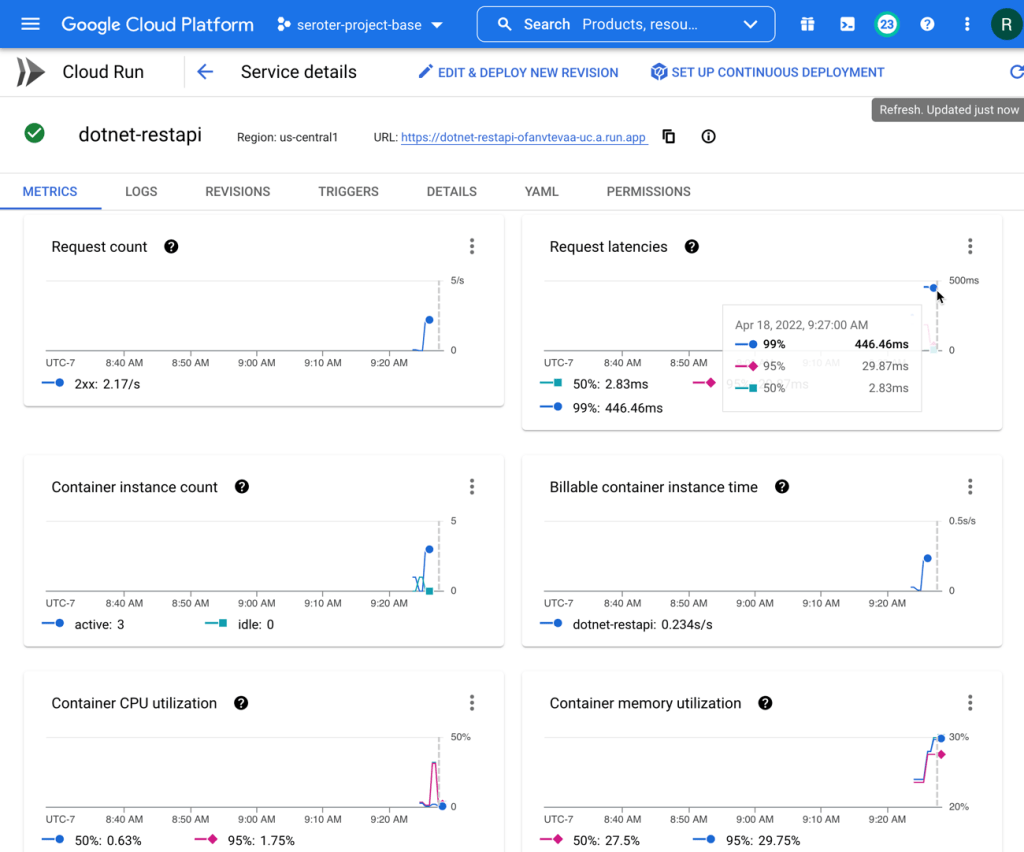Open Request latencies chart options menu
The width and height of the screenshot is (1024, 852).
tap(969, 246)
